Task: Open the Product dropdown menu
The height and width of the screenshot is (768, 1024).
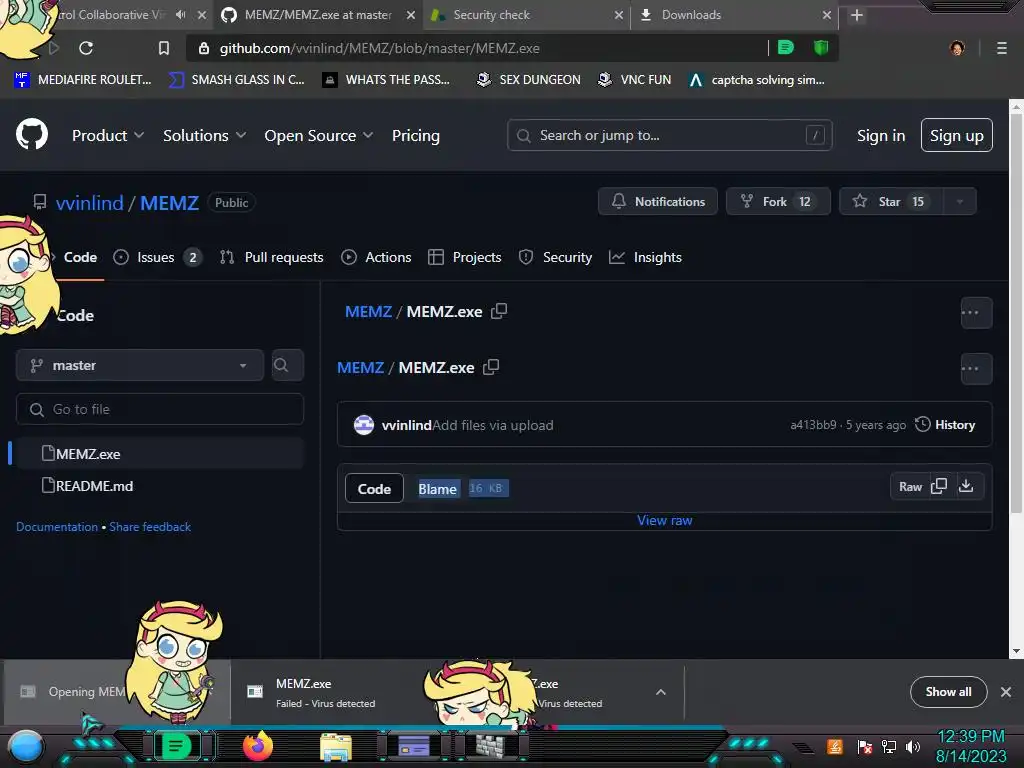Action: click(x=108, y=135)
